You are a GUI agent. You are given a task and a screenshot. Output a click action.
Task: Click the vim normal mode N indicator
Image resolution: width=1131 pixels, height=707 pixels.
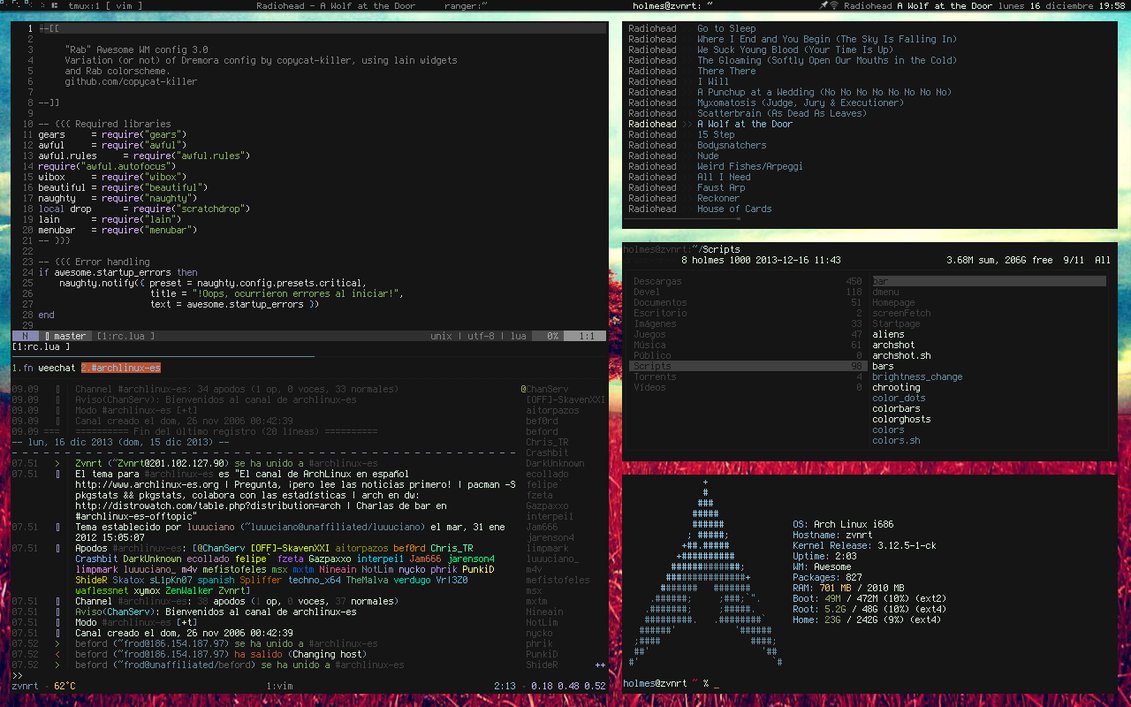pos(25,336)
